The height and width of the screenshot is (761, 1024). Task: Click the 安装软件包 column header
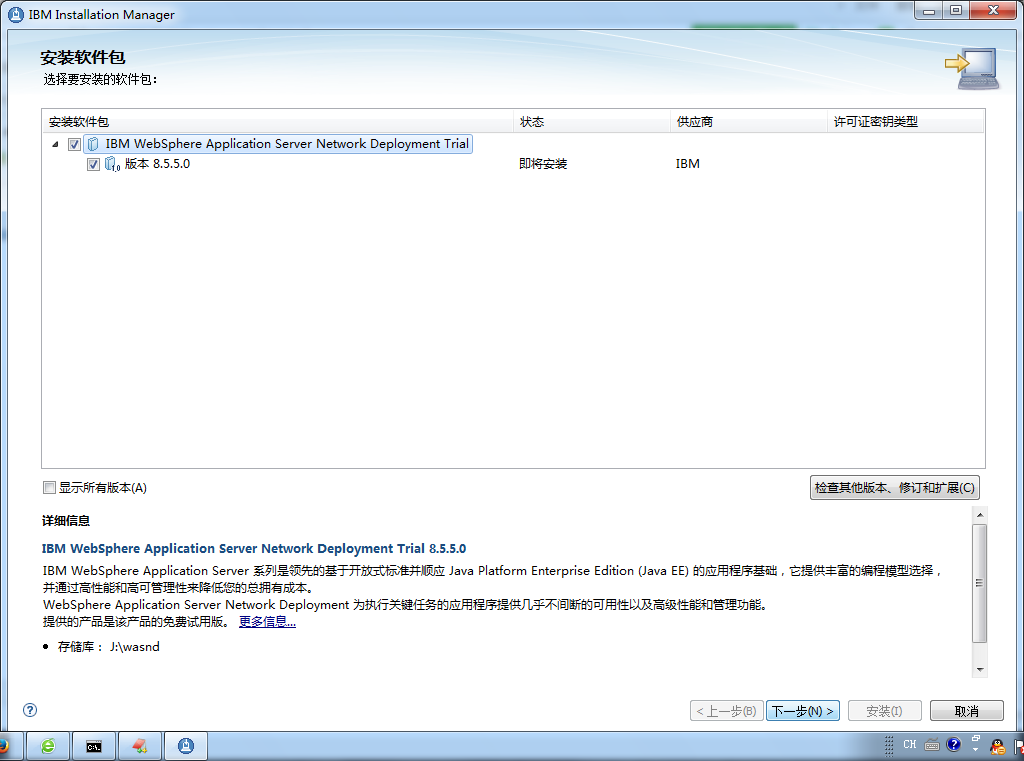click(x=278, y=121)
